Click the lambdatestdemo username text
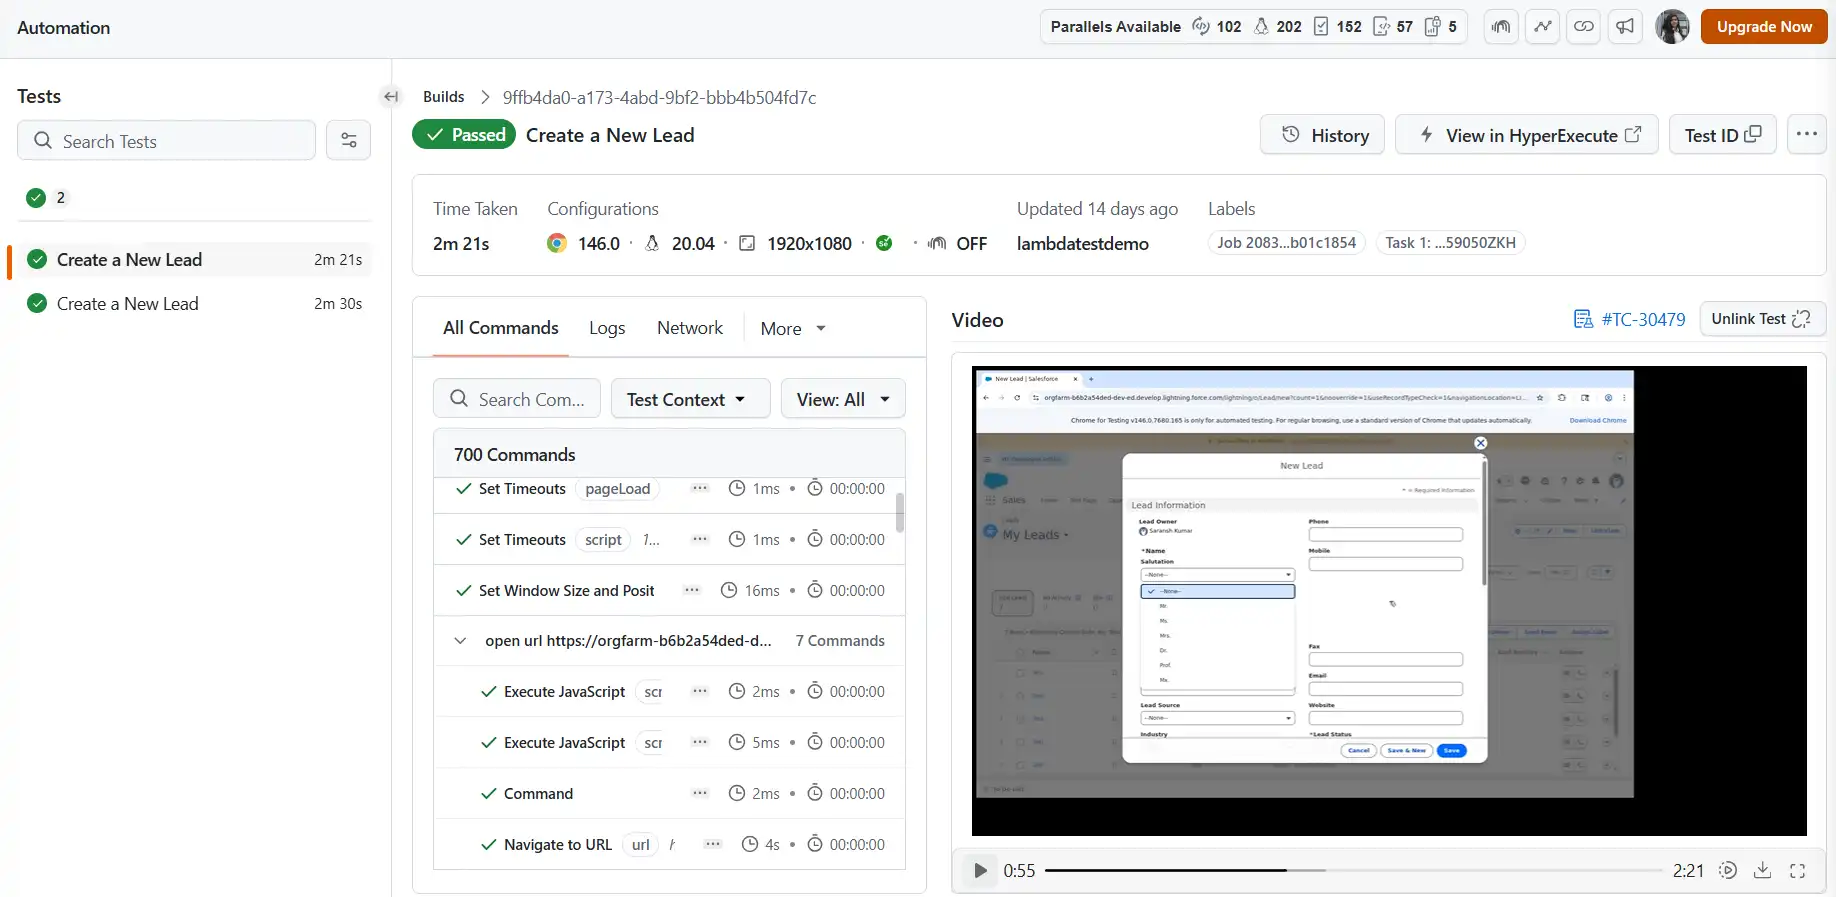1836x897 pixels. (1082, 243)
